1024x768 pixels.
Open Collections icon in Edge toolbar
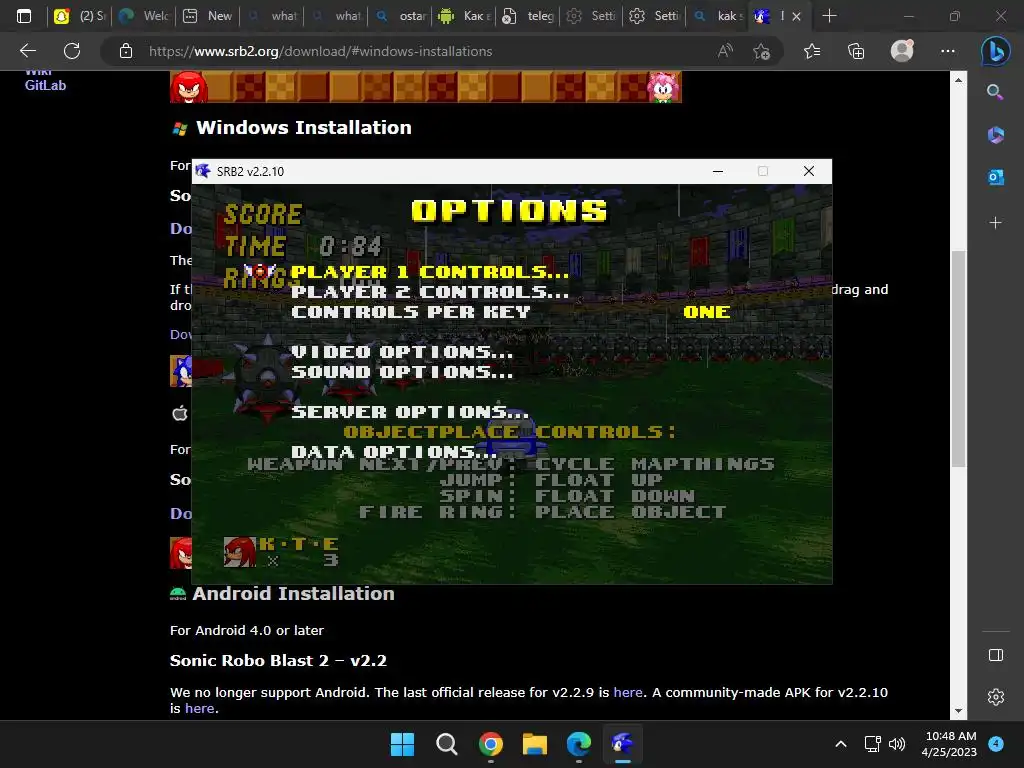tap(856, 51)
